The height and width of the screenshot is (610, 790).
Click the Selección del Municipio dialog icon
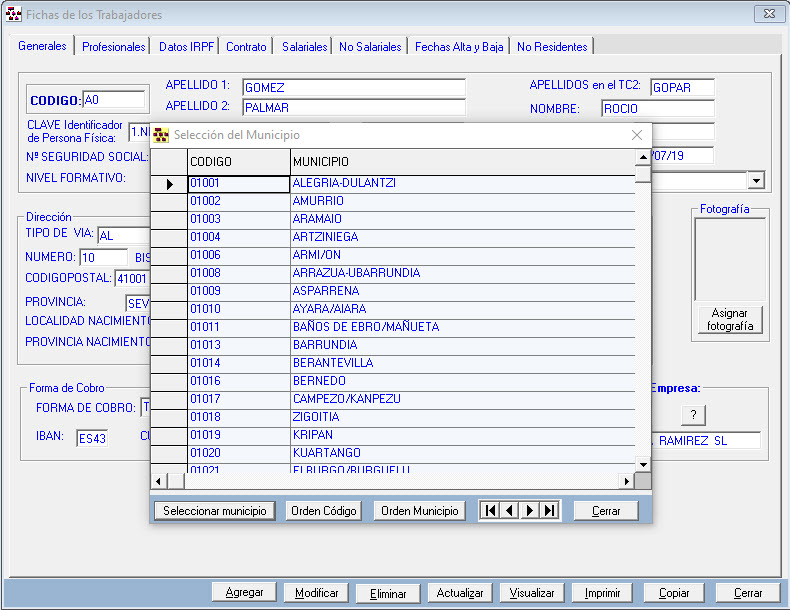click(x=161, y=135)
